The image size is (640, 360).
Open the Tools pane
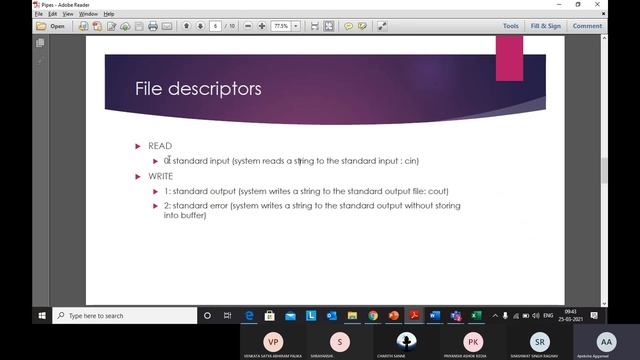511,26
